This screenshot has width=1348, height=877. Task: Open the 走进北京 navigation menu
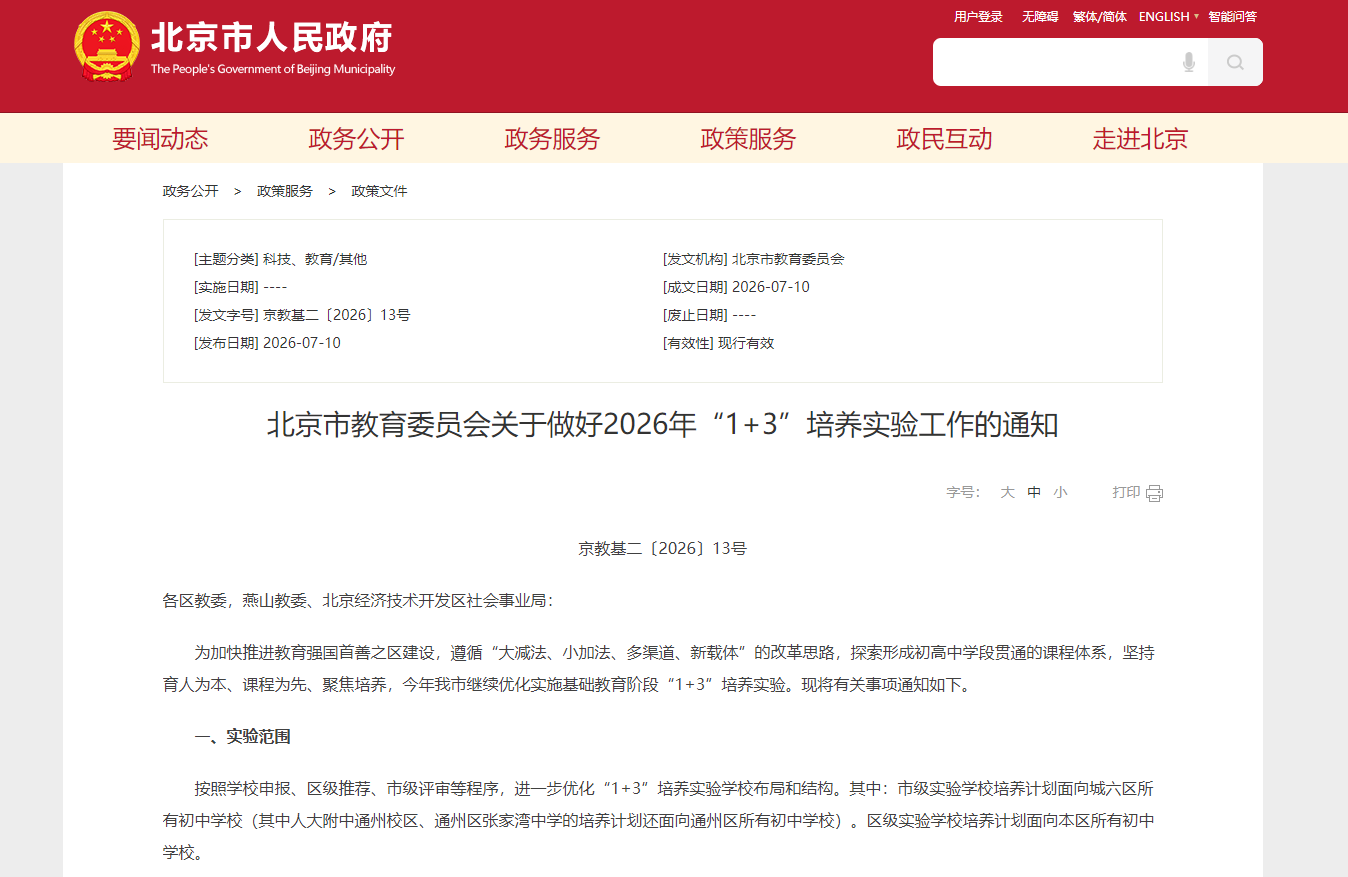coord(1140,139)
